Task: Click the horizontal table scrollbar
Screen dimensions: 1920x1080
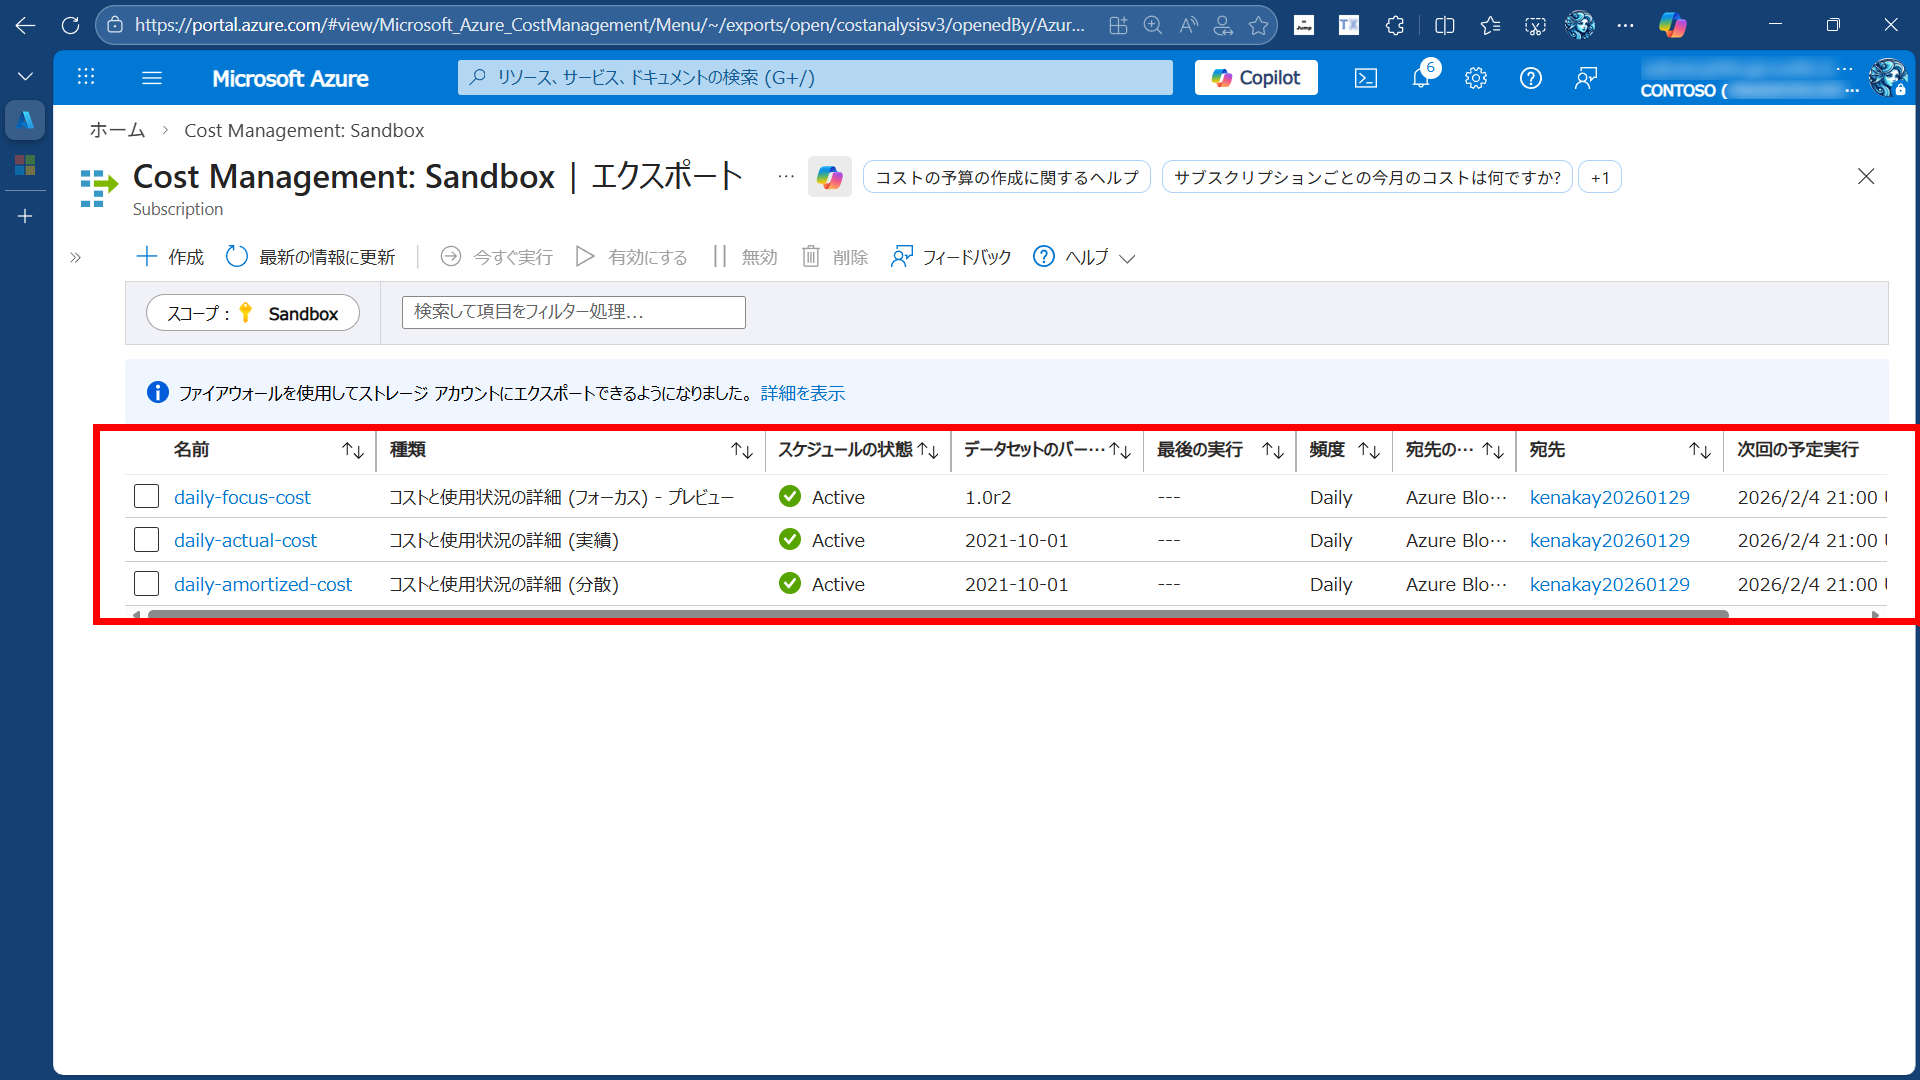Action: click(x=938, y=615)
